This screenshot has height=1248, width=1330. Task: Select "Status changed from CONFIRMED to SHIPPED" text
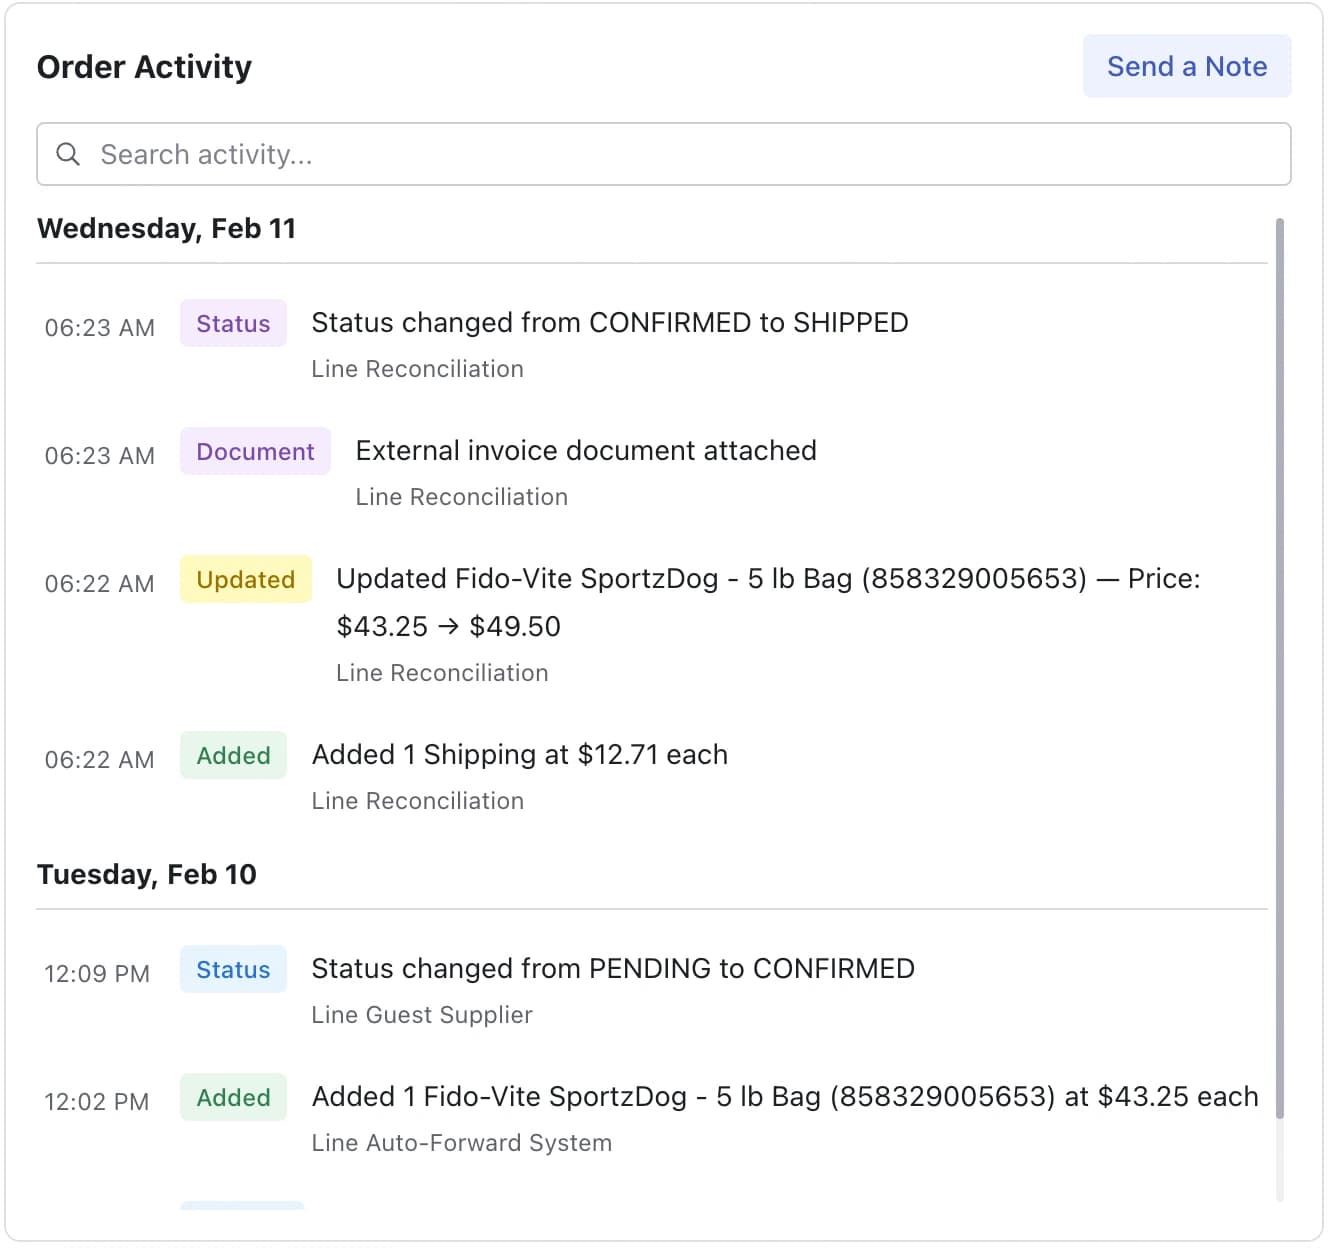tap(610, 323)
